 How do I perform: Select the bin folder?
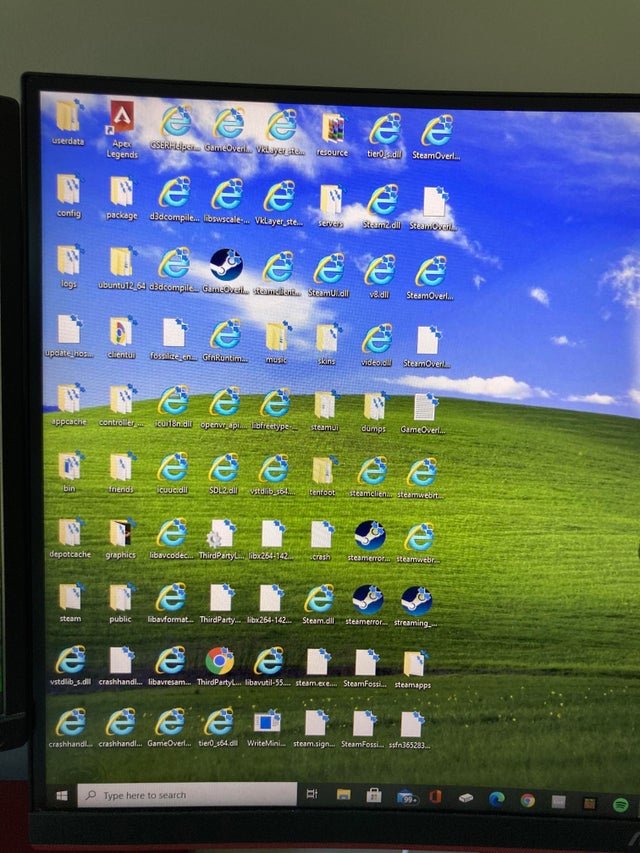(70, 466)
